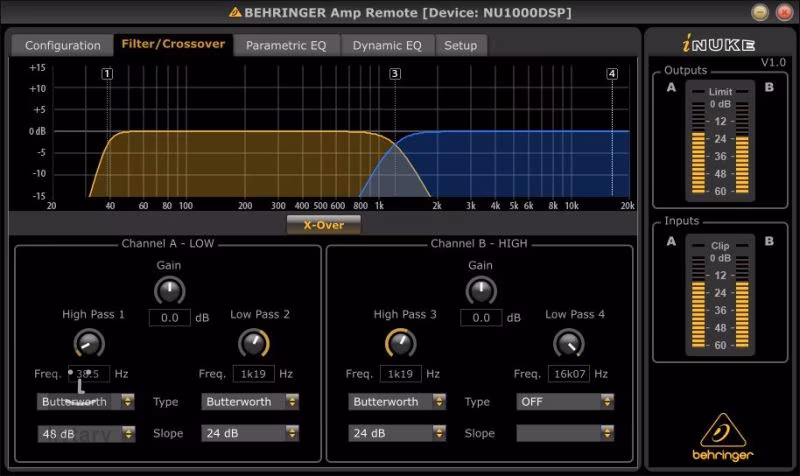Click filter marker 4 on the graph
Screen dimensions: 800x476
tap(612, 74)
